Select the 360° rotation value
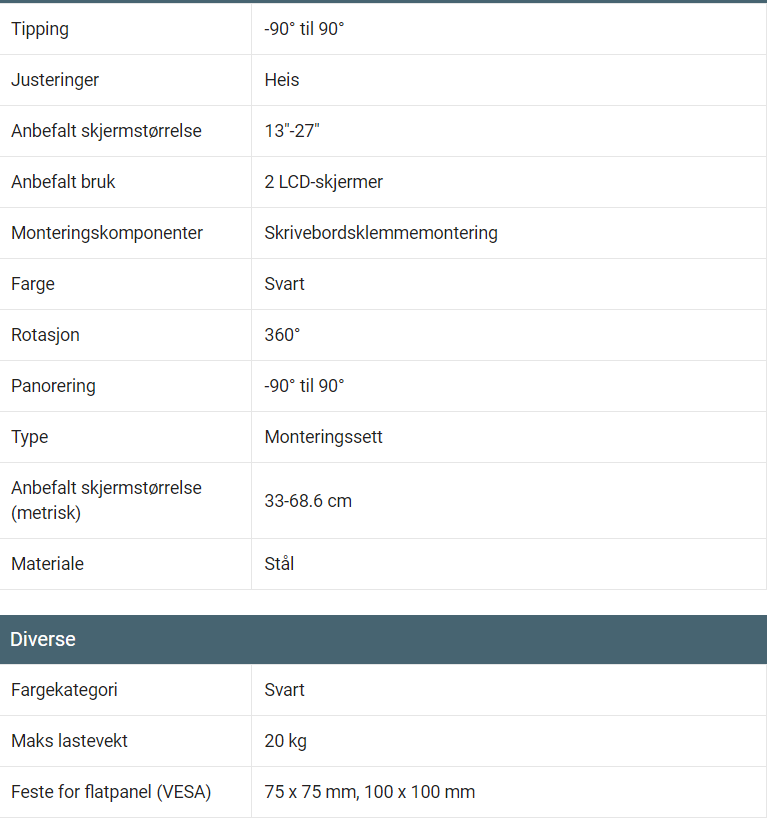 (x=282, y=335)
